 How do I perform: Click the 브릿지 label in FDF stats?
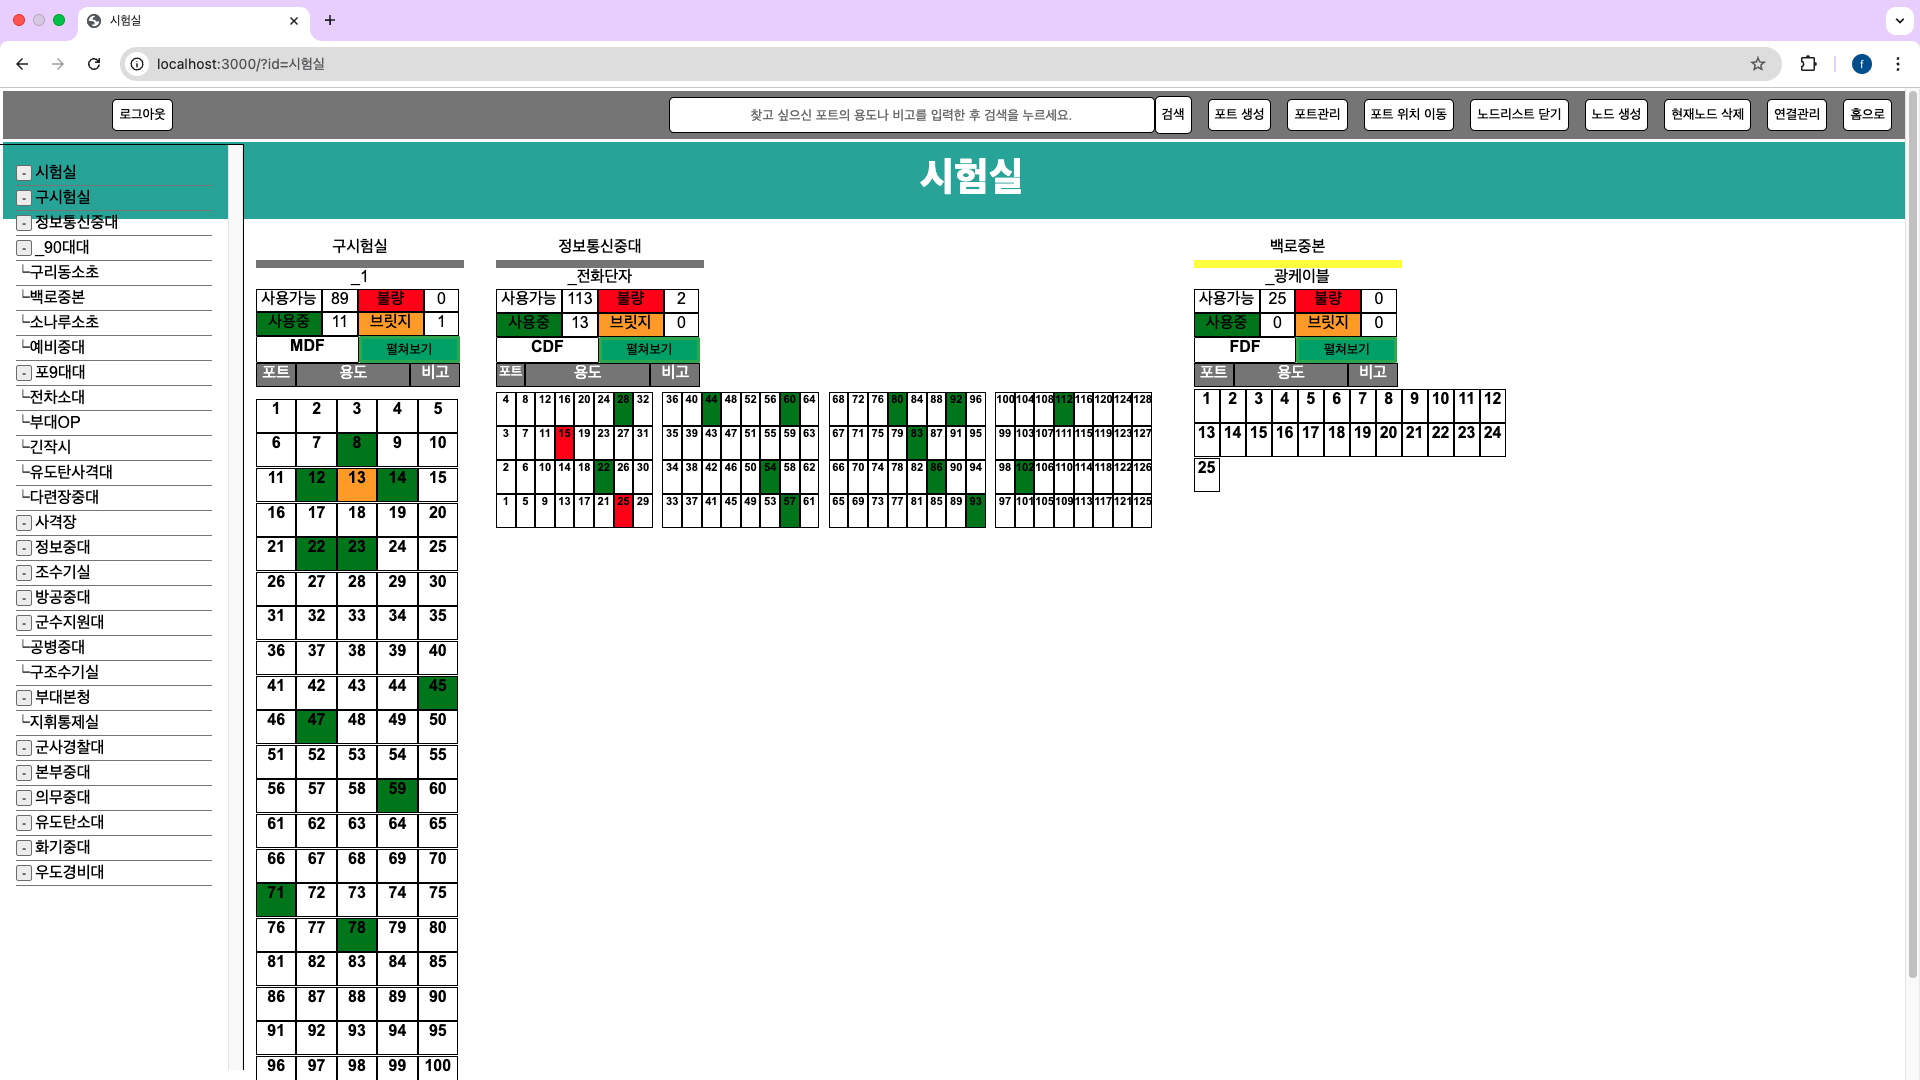click(1328, 323)
